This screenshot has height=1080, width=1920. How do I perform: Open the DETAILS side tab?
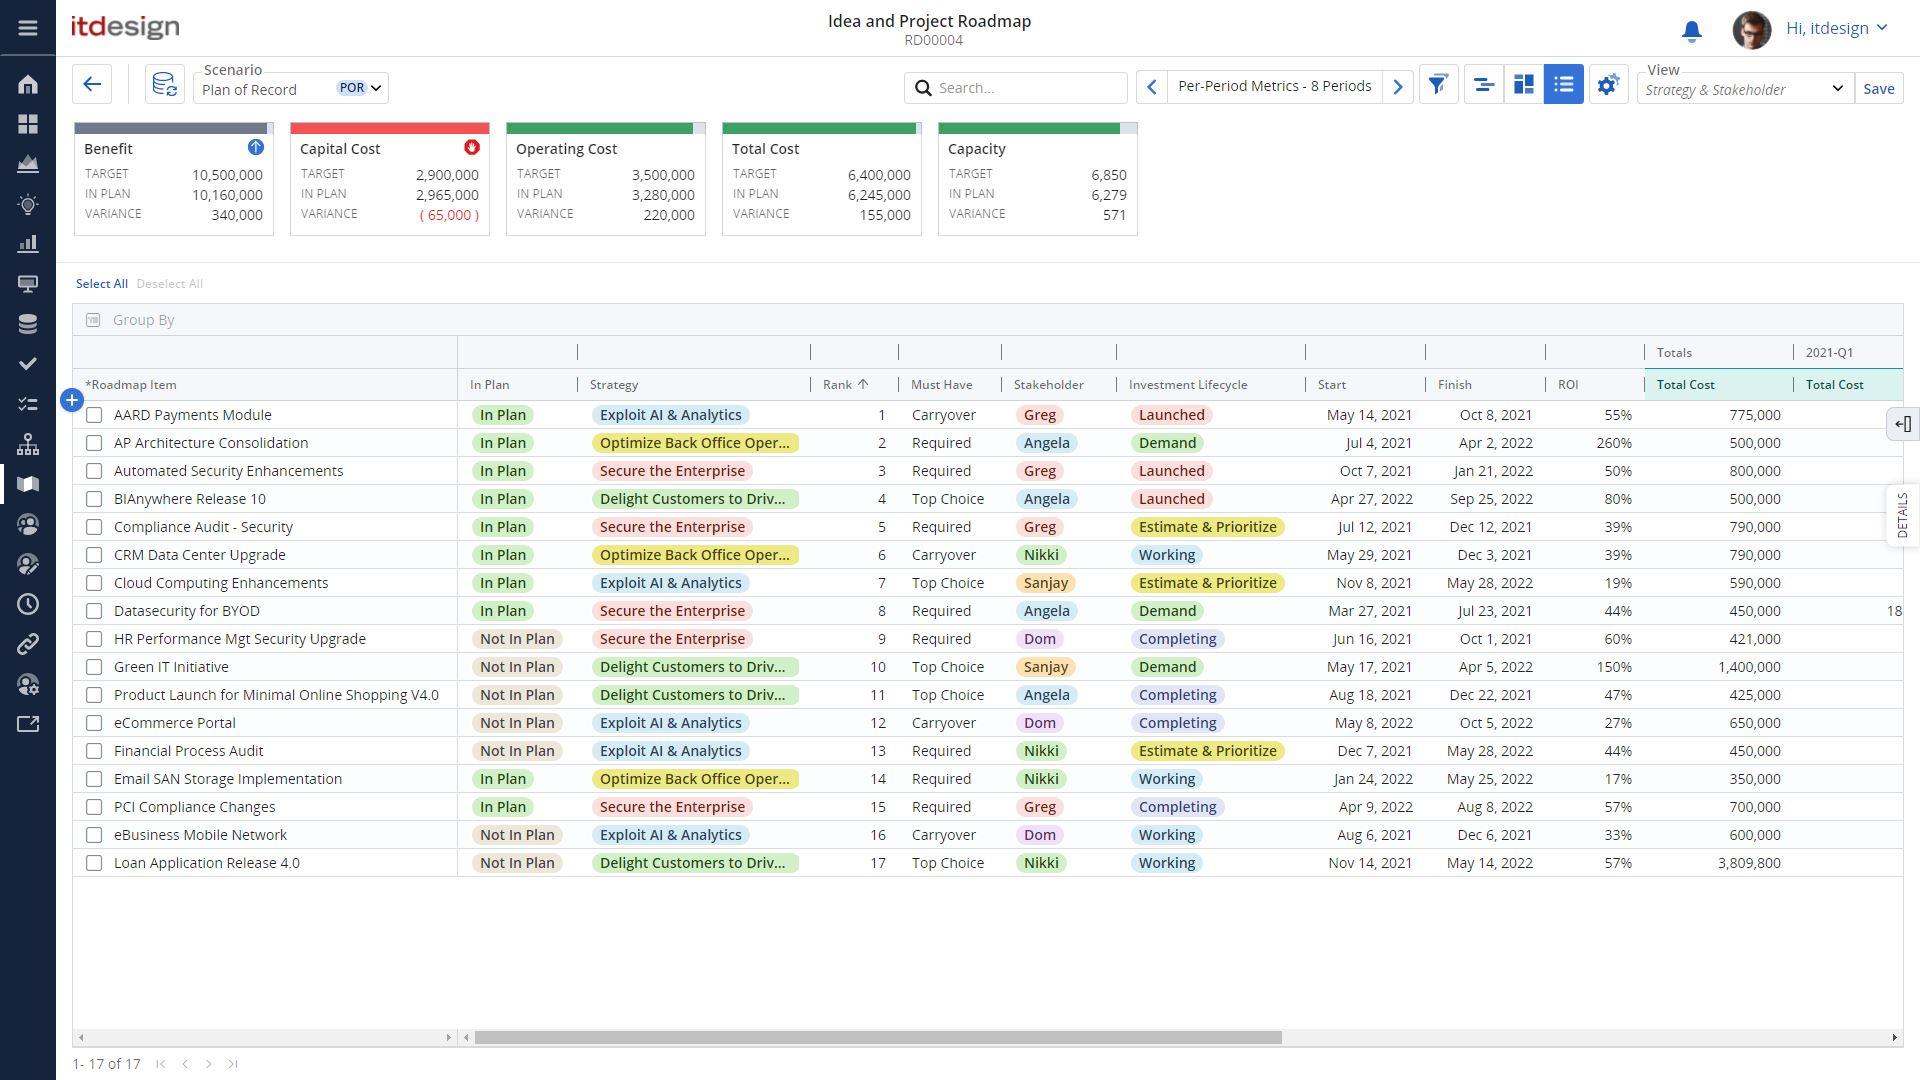pyautogui.click(x=1902, y=515)
